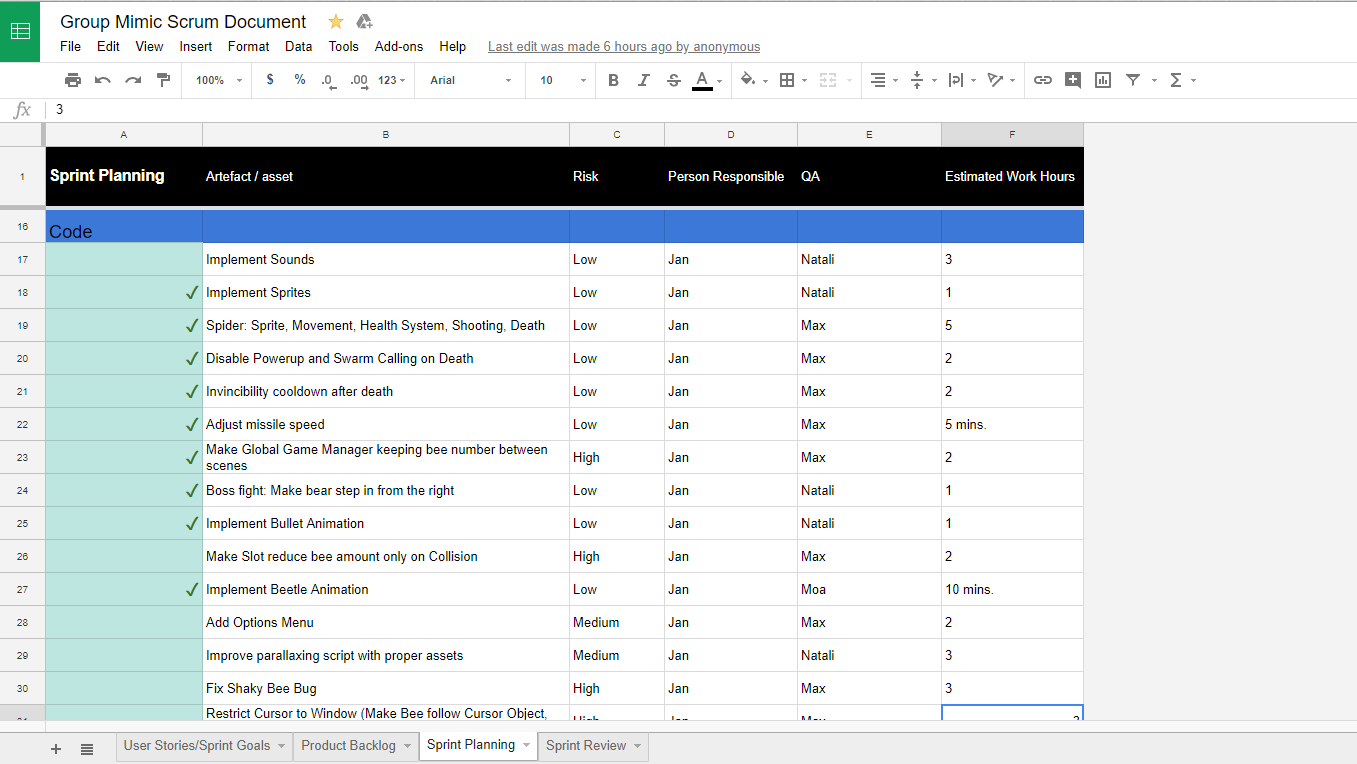
Task: Select column F header
Action: pos(1012,135)
